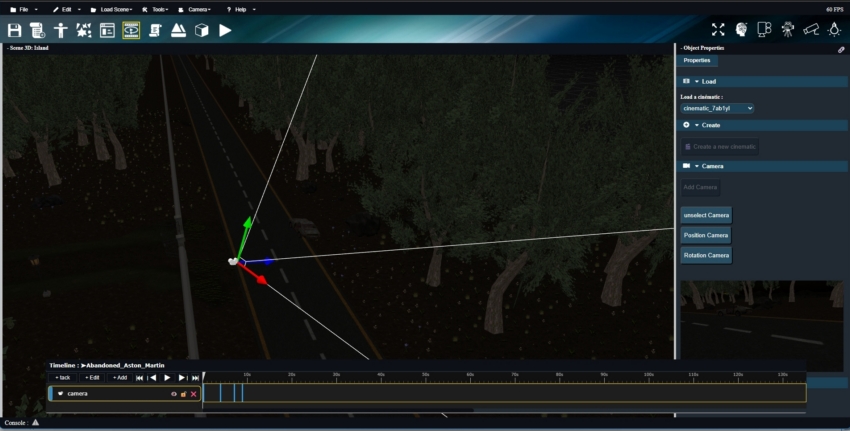Open the Tools menu
Screen dimensions: 850x431
(x=154, y=9)
